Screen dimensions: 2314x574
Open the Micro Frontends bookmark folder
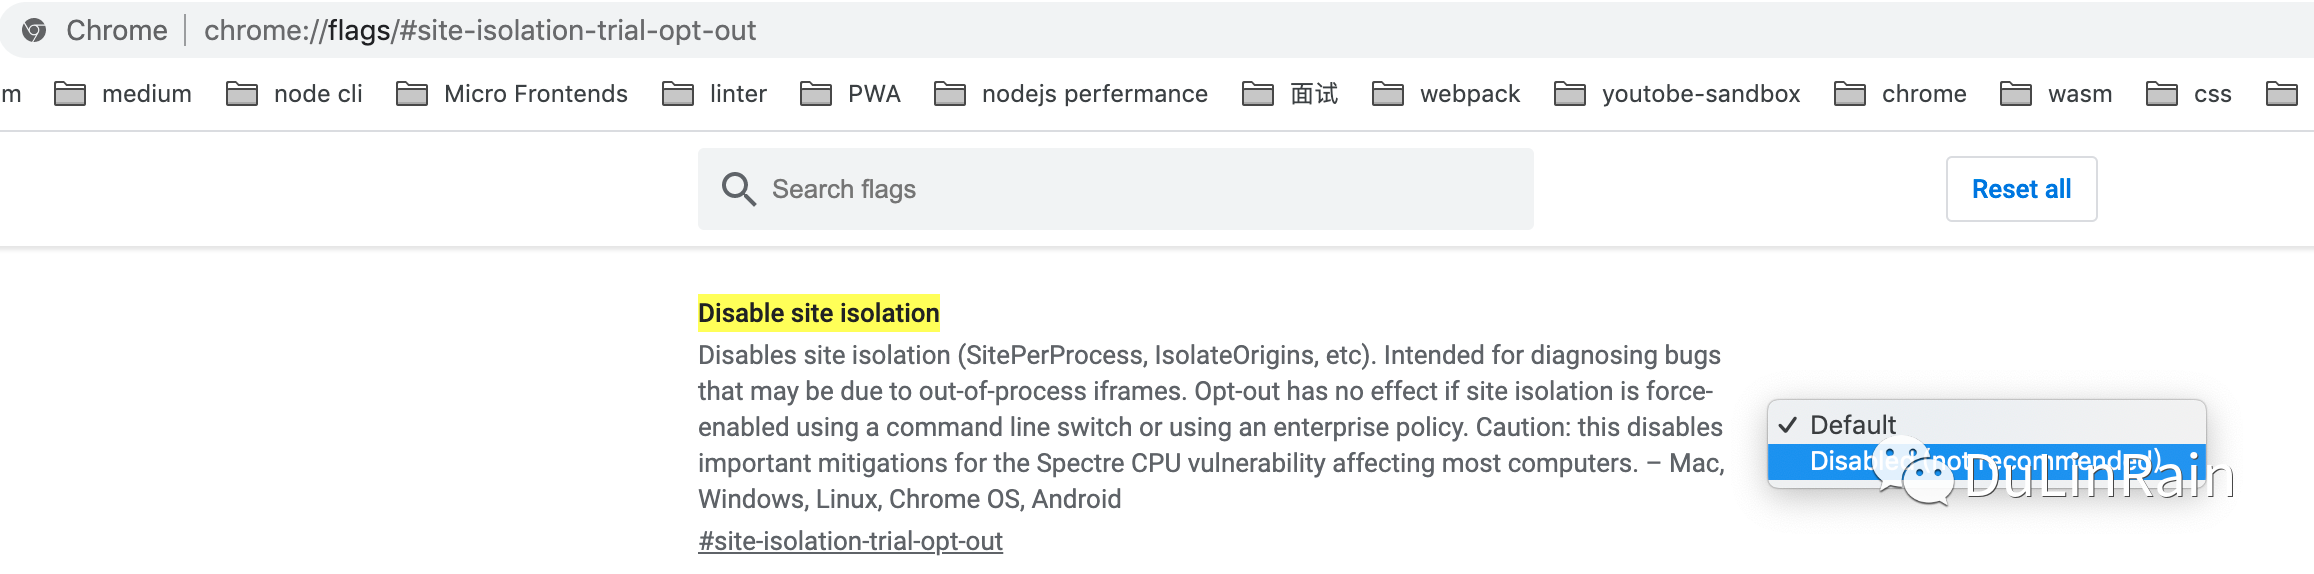[x=512, y=94]
